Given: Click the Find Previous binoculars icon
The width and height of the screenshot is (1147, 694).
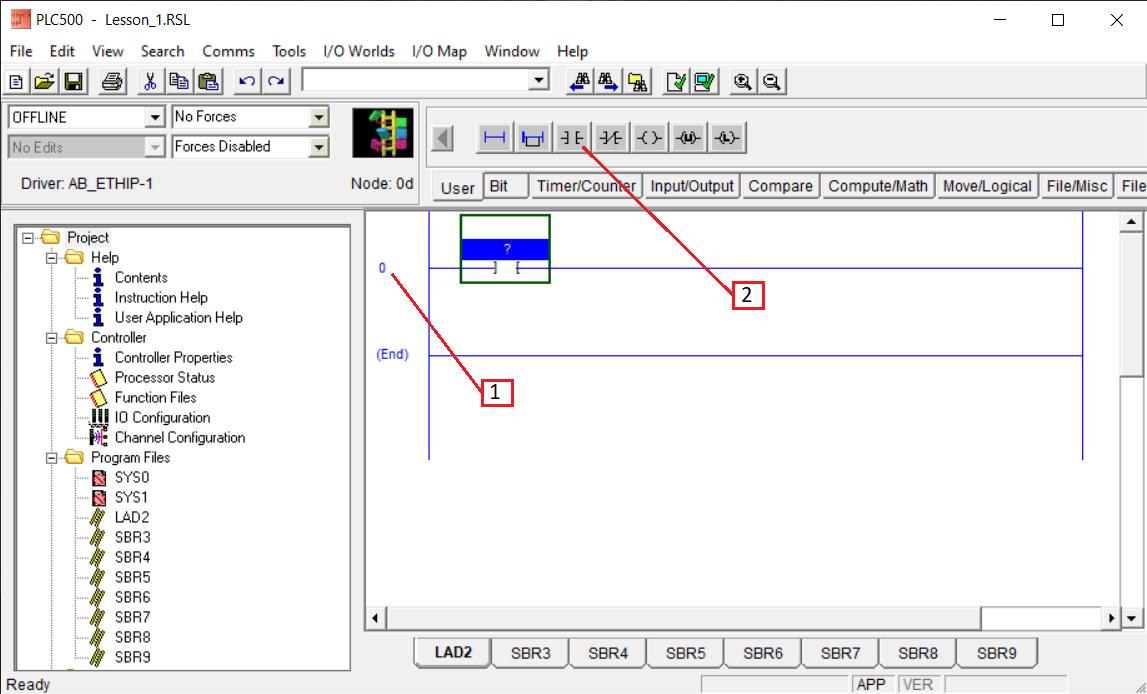Looking at the screenshot, I should 579,81.
